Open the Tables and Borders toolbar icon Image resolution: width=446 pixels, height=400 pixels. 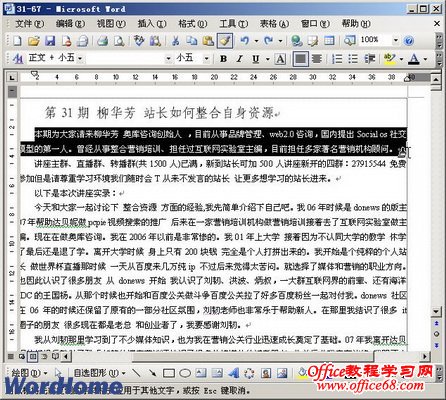[313, 41]
